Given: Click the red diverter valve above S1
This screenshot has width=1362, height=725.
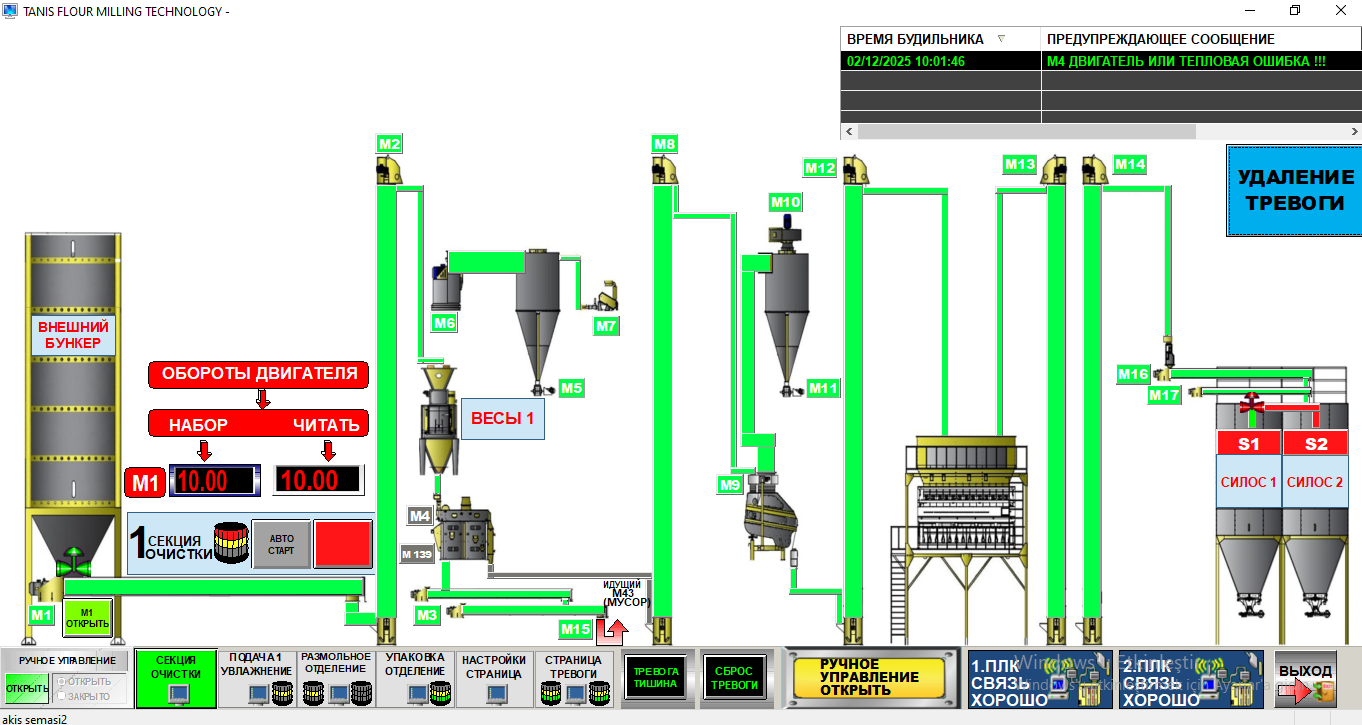Looking at the screenshot, I should click(x=1250, y=404).
